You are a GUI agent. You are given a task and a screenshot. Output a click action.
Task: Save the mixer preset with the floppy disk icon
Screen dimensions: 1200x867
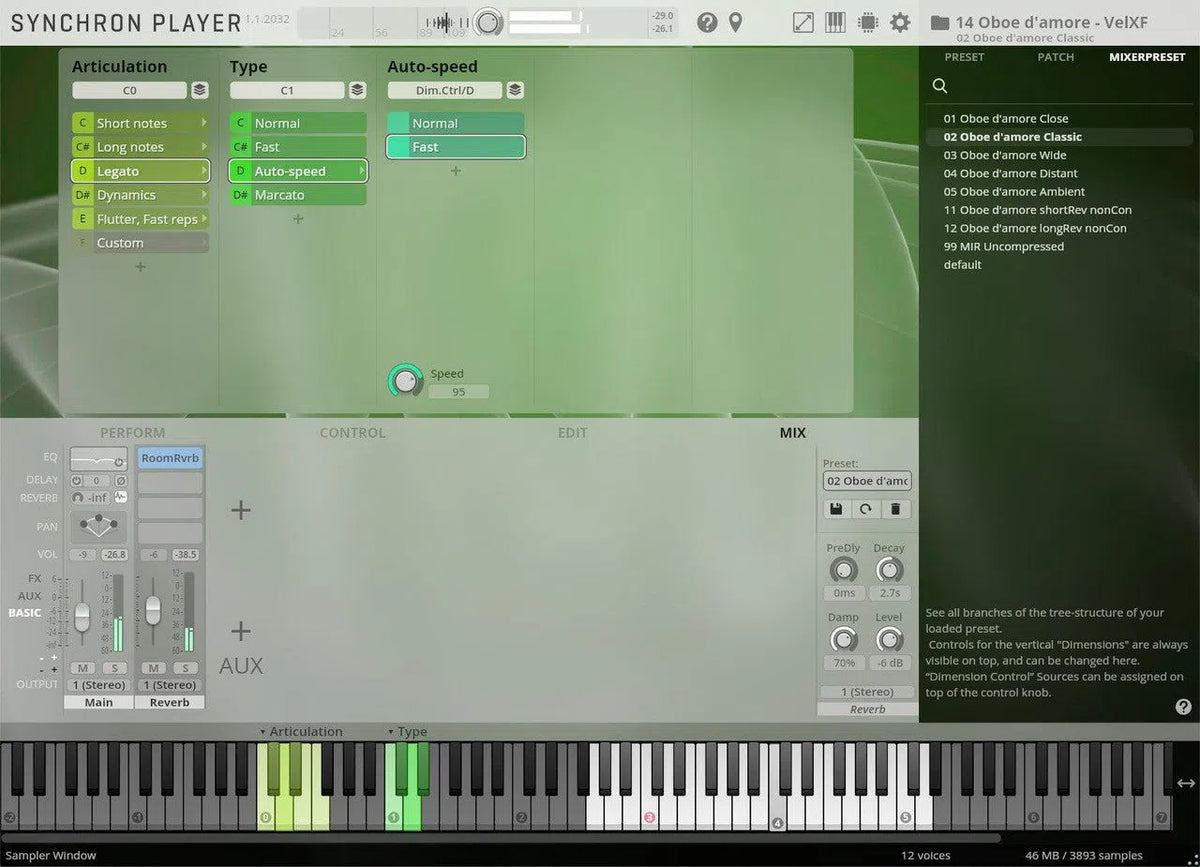[836, 509]
